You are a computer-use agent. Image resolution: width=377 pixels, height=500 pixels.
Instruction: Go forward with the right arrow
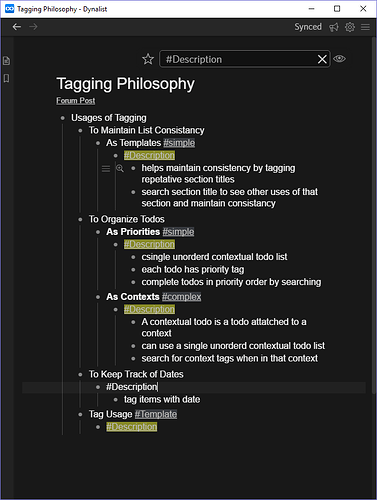(x=33, y=27)
